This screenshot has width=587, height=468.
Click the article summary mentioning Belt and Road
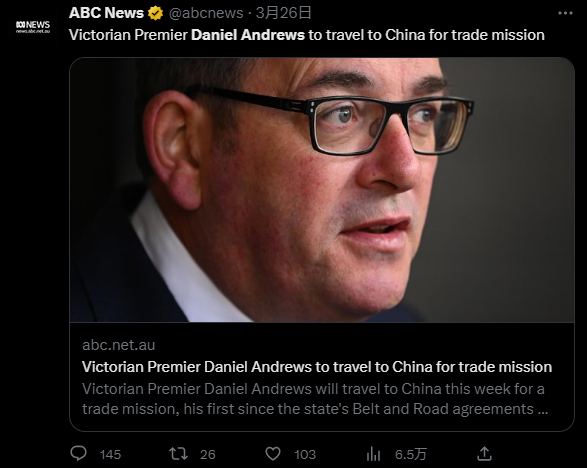(315, 399)
